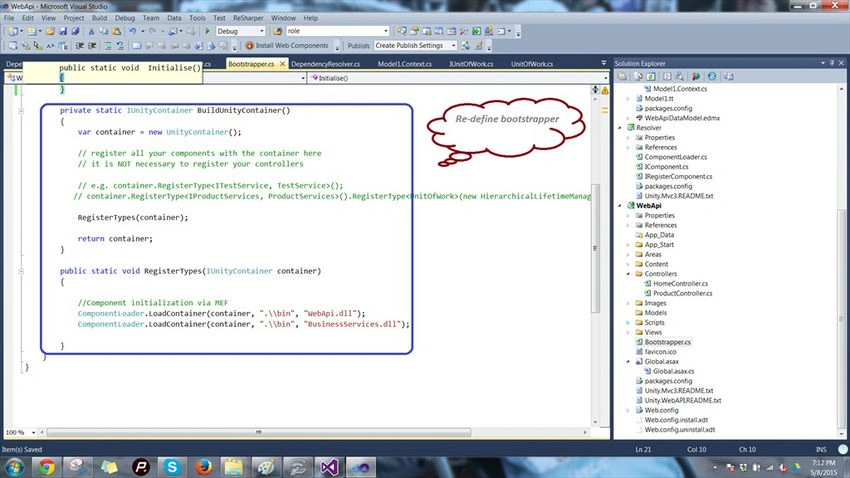Click the Cut scissors icon

coord(91,31)
